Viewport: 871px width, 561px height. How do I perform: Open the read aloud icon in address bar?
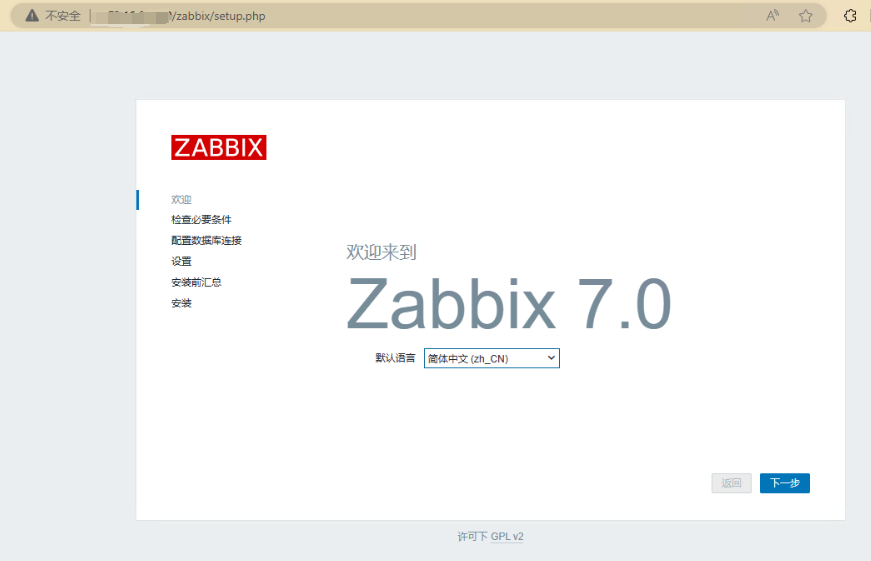[772, 16]
